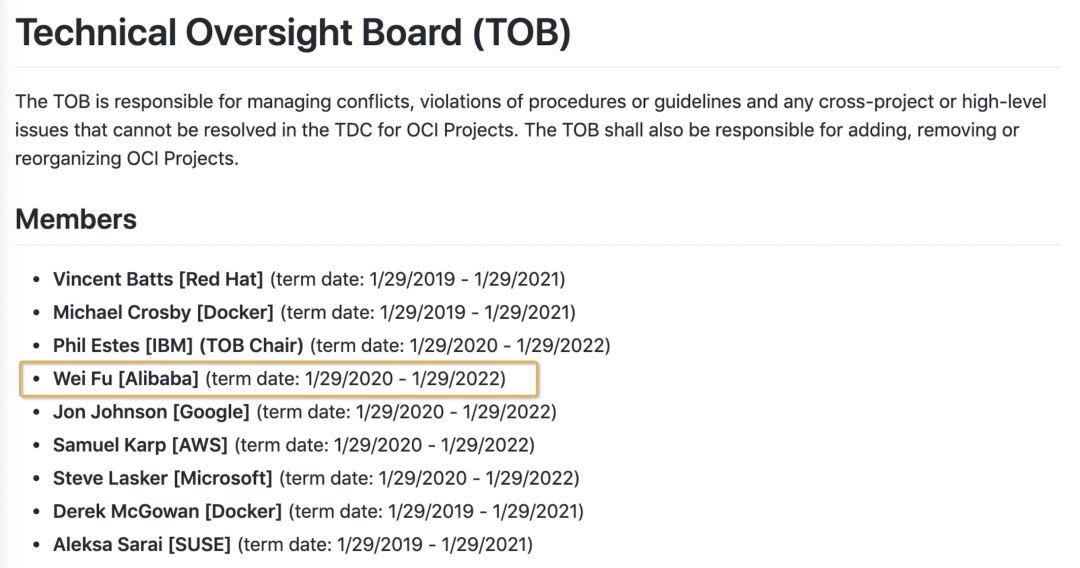Select Steve Lasker [Microsoft] member name
1080x568 pixels.
pyautogui.click(x=163, y=478)
